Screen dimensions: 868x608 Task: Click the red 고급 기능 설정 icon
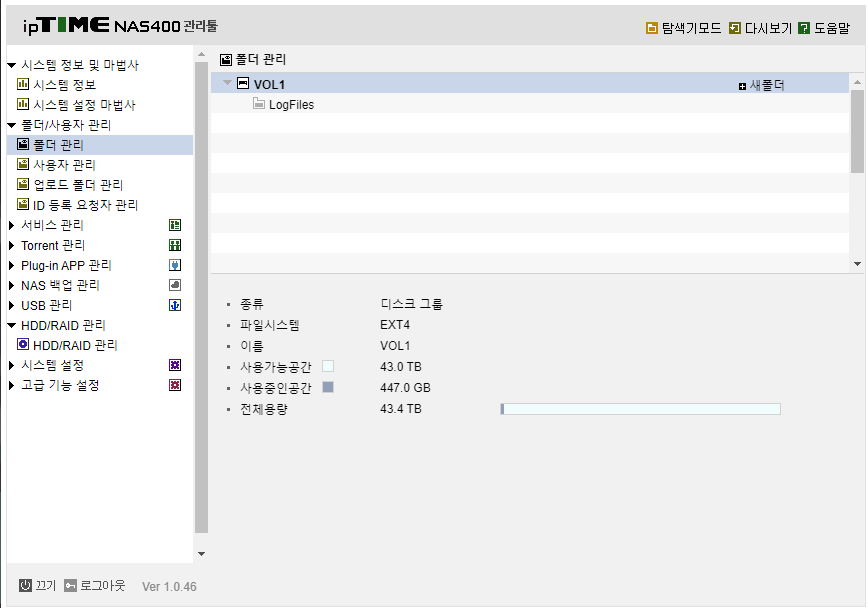point(175,385)
